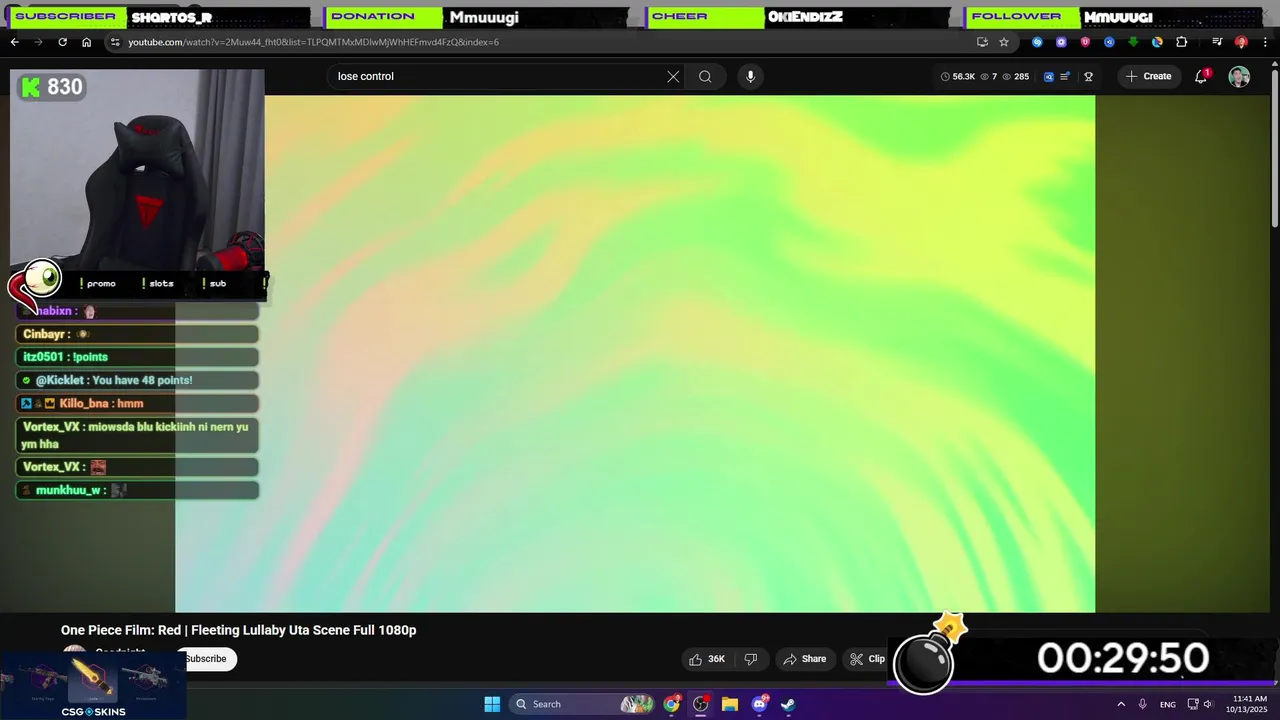Open YouTube account avatar menu

coord(1239,77)
